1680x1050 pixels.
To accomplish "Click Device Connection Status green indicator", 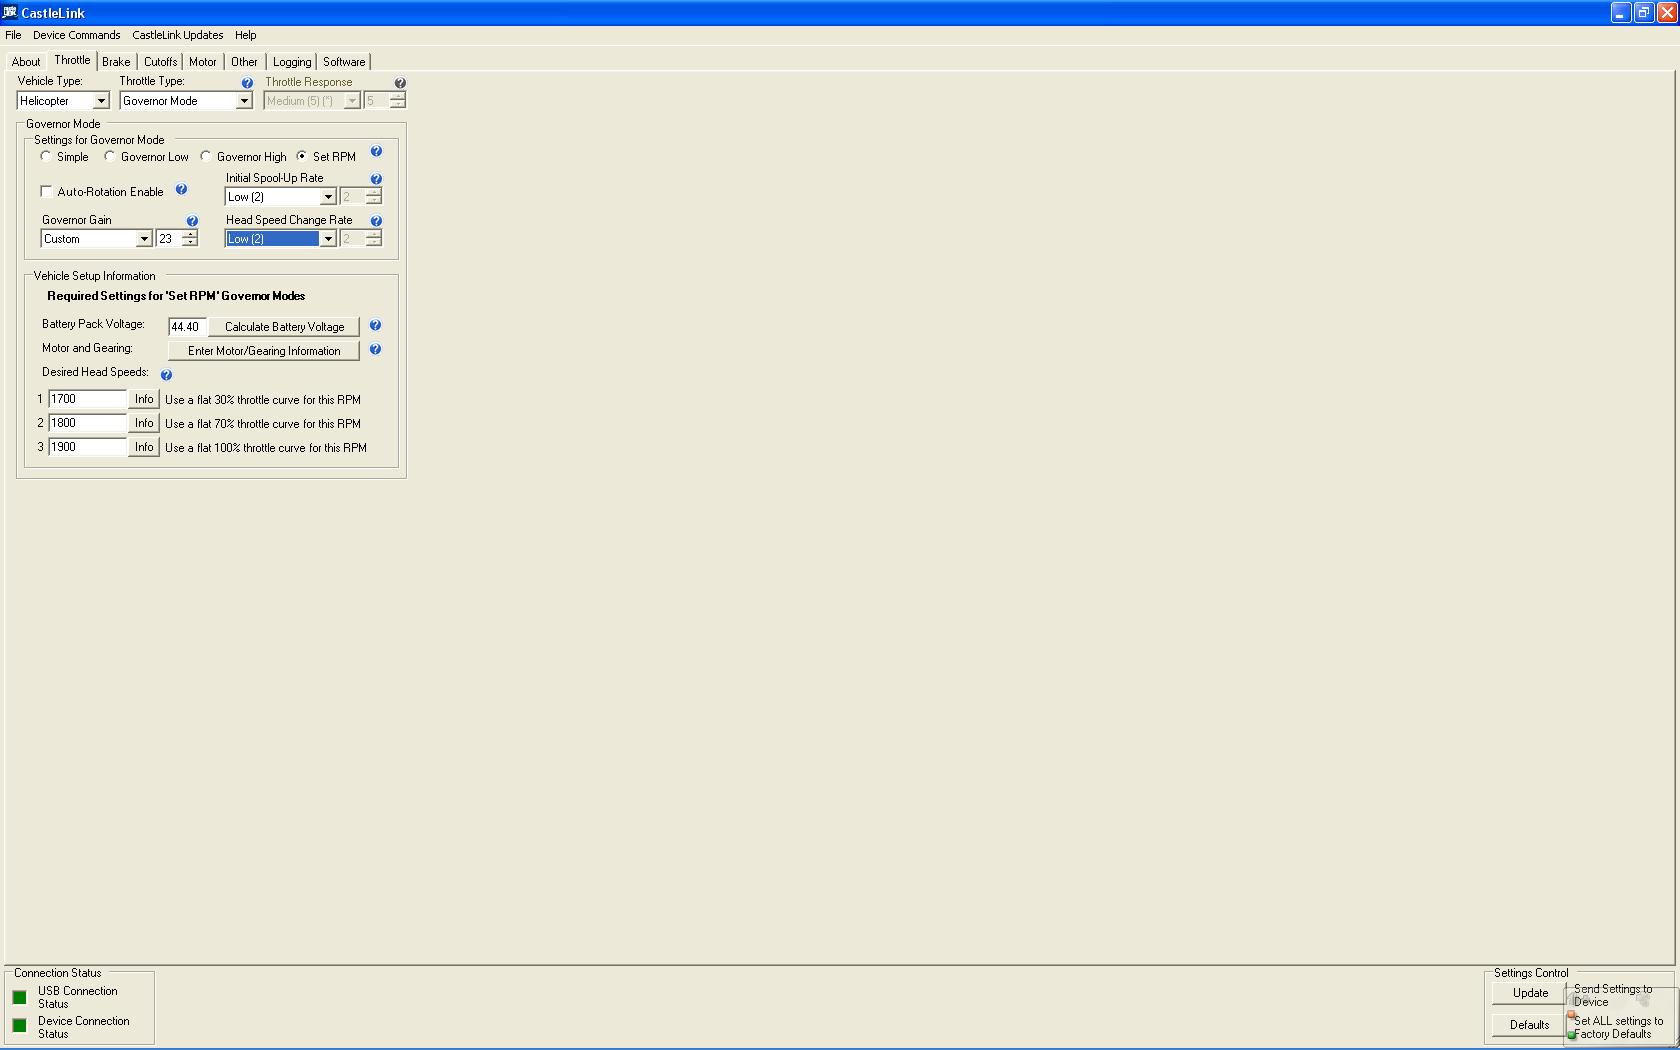I will point(19,1025).
